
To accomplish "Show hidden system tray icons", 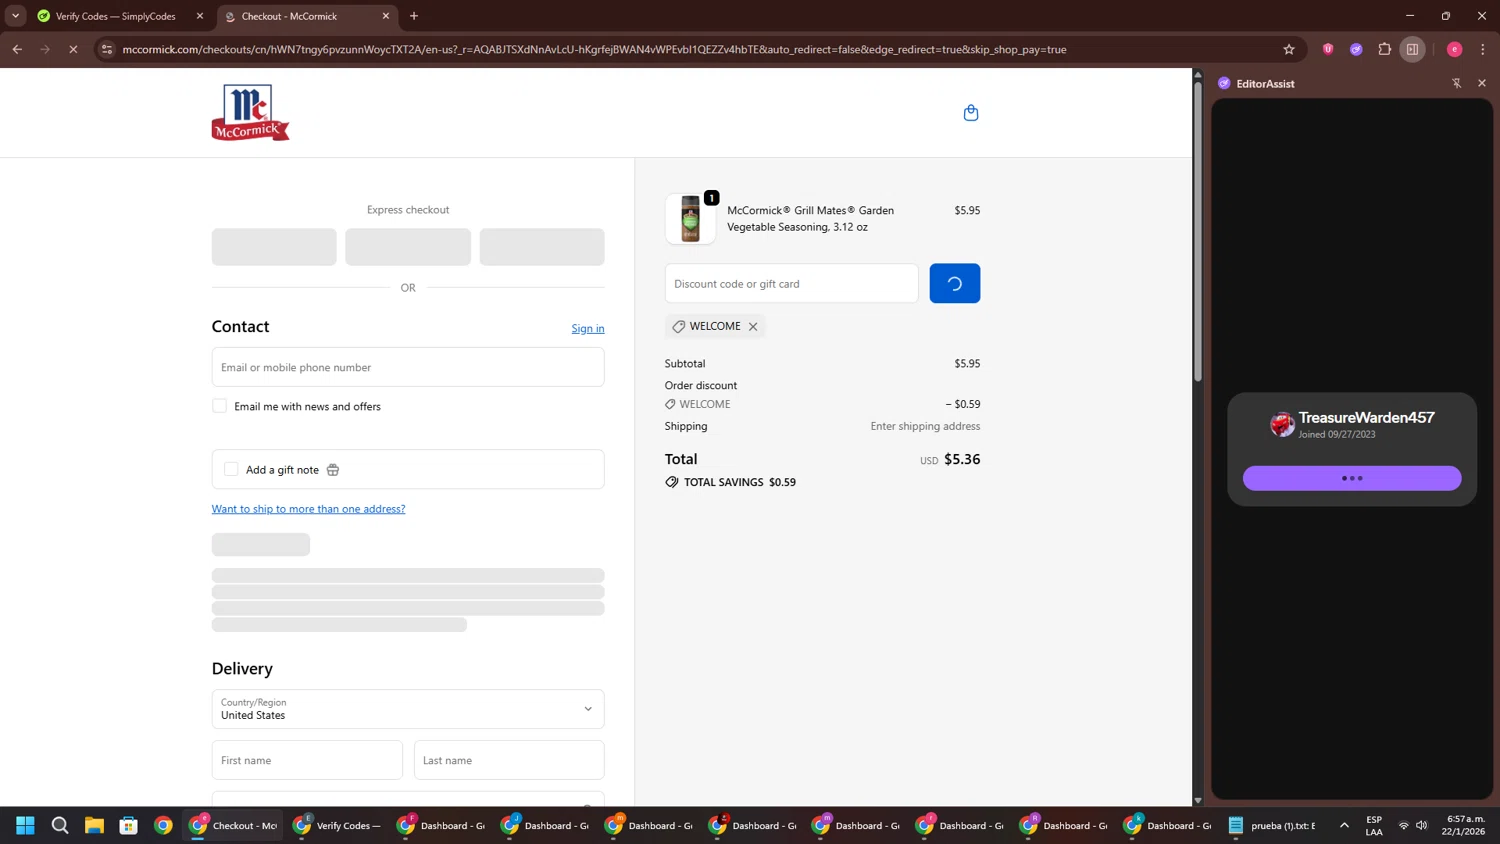I will (1344, 825).
